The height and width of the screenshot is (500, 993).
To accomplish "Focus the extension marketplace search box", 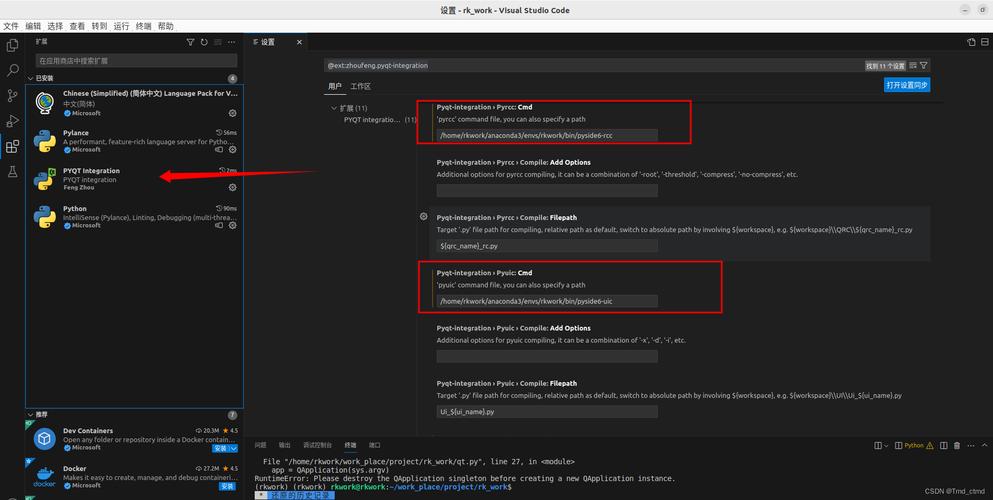I will click(136, 61).
